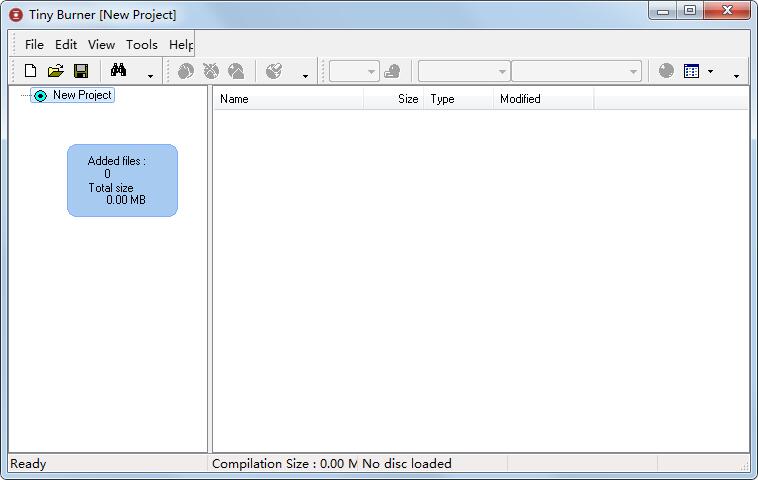Screen dimensions: 758x480
Task: Click the gray sphere icon near view button
Action: [666, 71]
